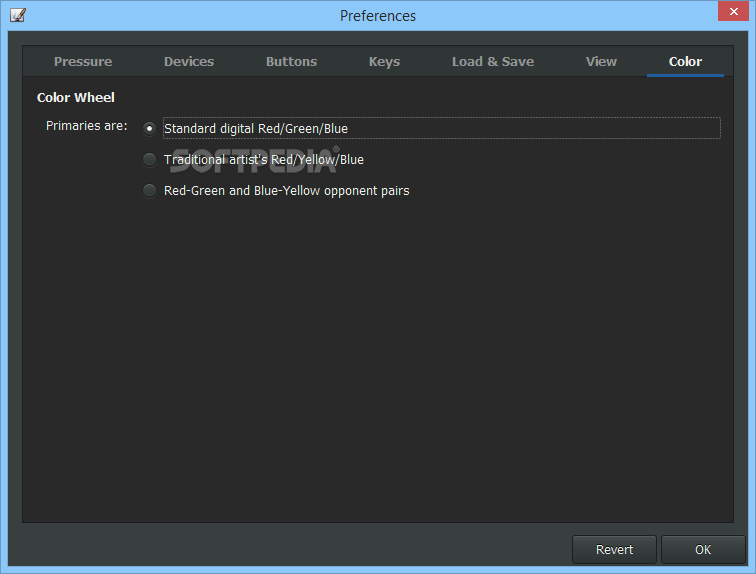Click the Preferences window title
This screenshot has height=574, width=756.
pos(378,16)
